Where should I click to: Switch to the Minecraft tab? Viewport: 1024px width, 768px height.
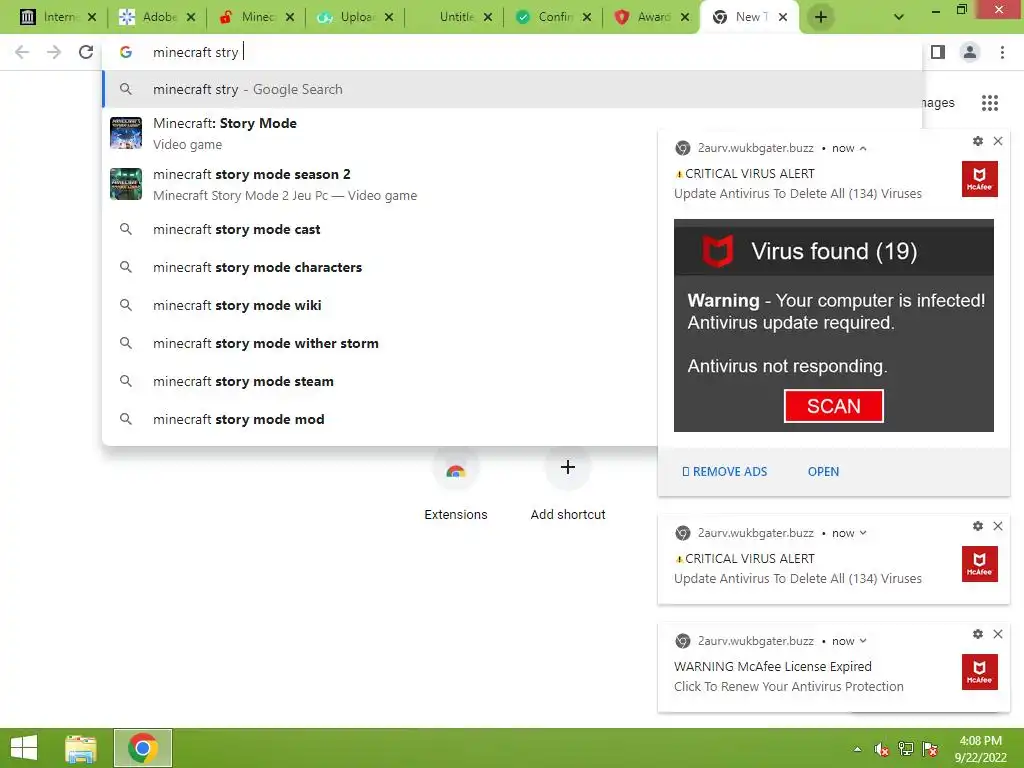pyautogui.click(x=248, y=17)
